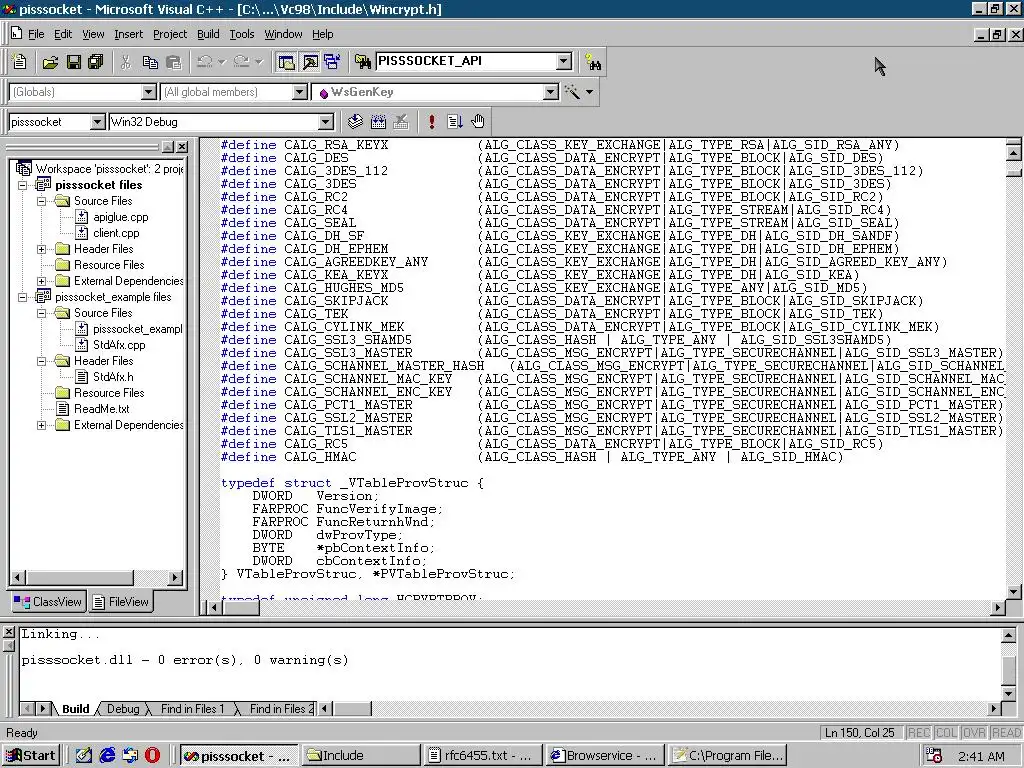Image resolution: width=1024 pixels, height=768 pixels.
Task: Click the Compile icon in build toolbar
Action: 355,121
